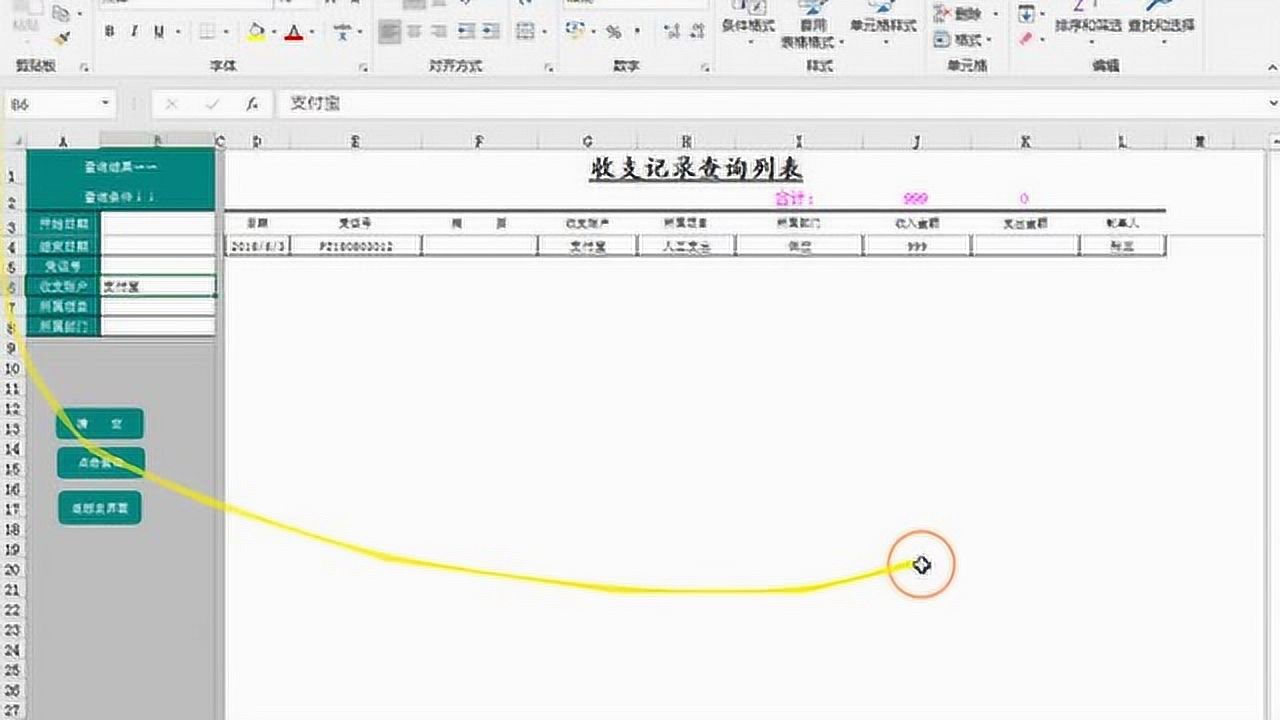The height and width of the screenshot is (720, 1280).
Task: Click the date cell 2018/8/3
Action: (258, 246)
